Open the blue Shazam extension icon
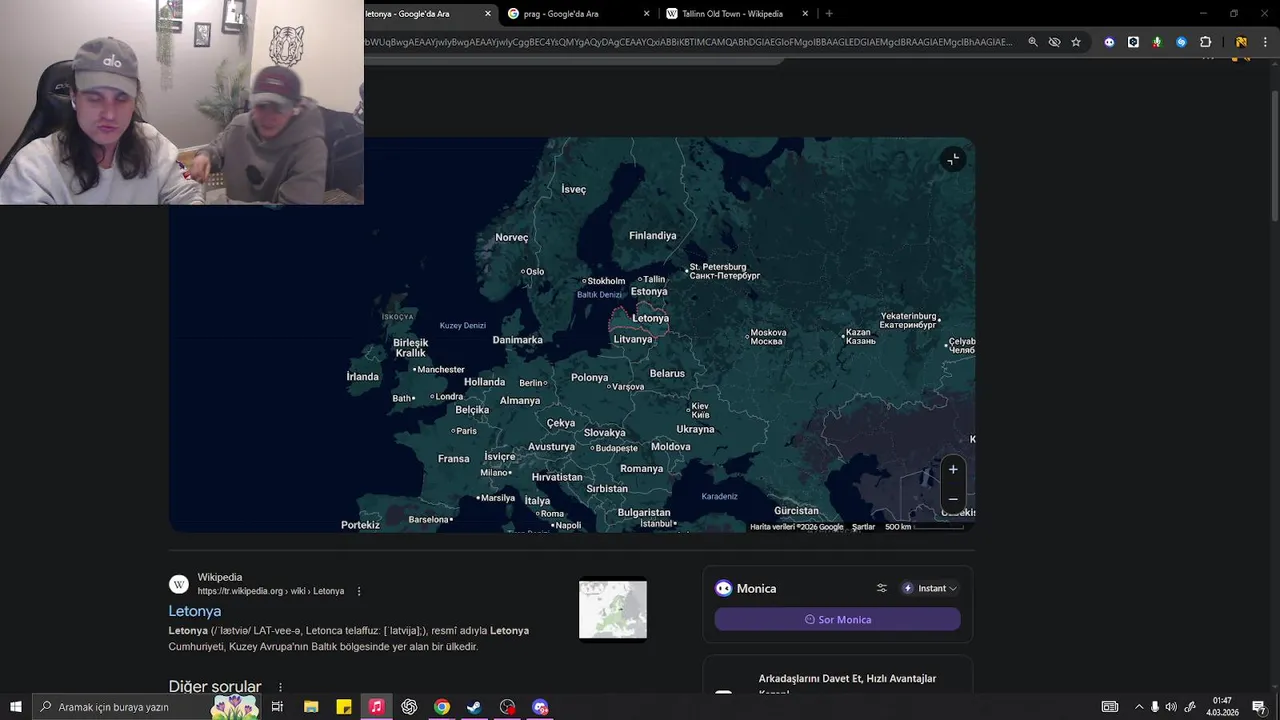1280x720 pixels. [1181, 42]
